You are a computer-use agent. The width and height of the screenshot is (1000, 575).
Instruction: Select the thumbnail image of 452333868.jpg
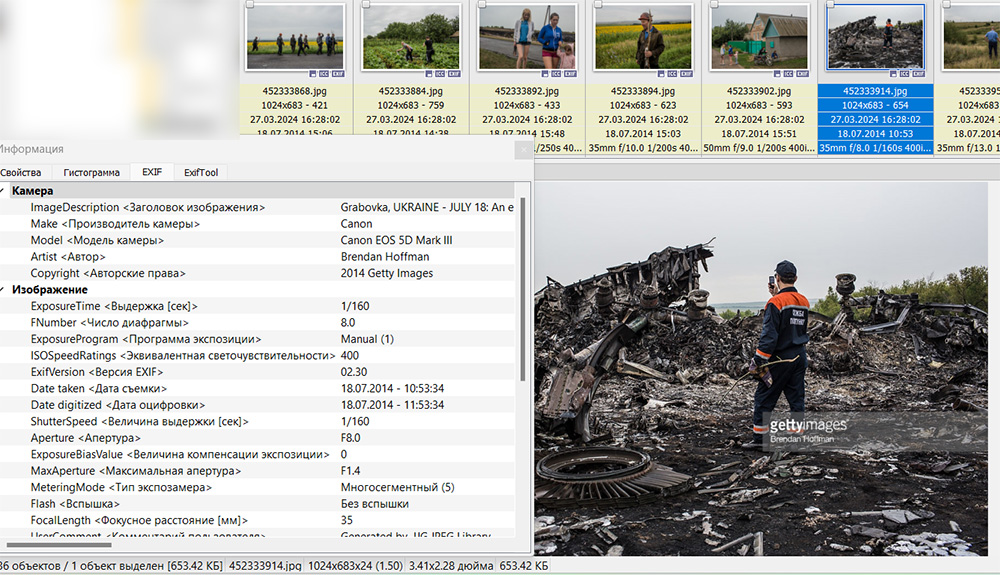(x=295, y=37)
